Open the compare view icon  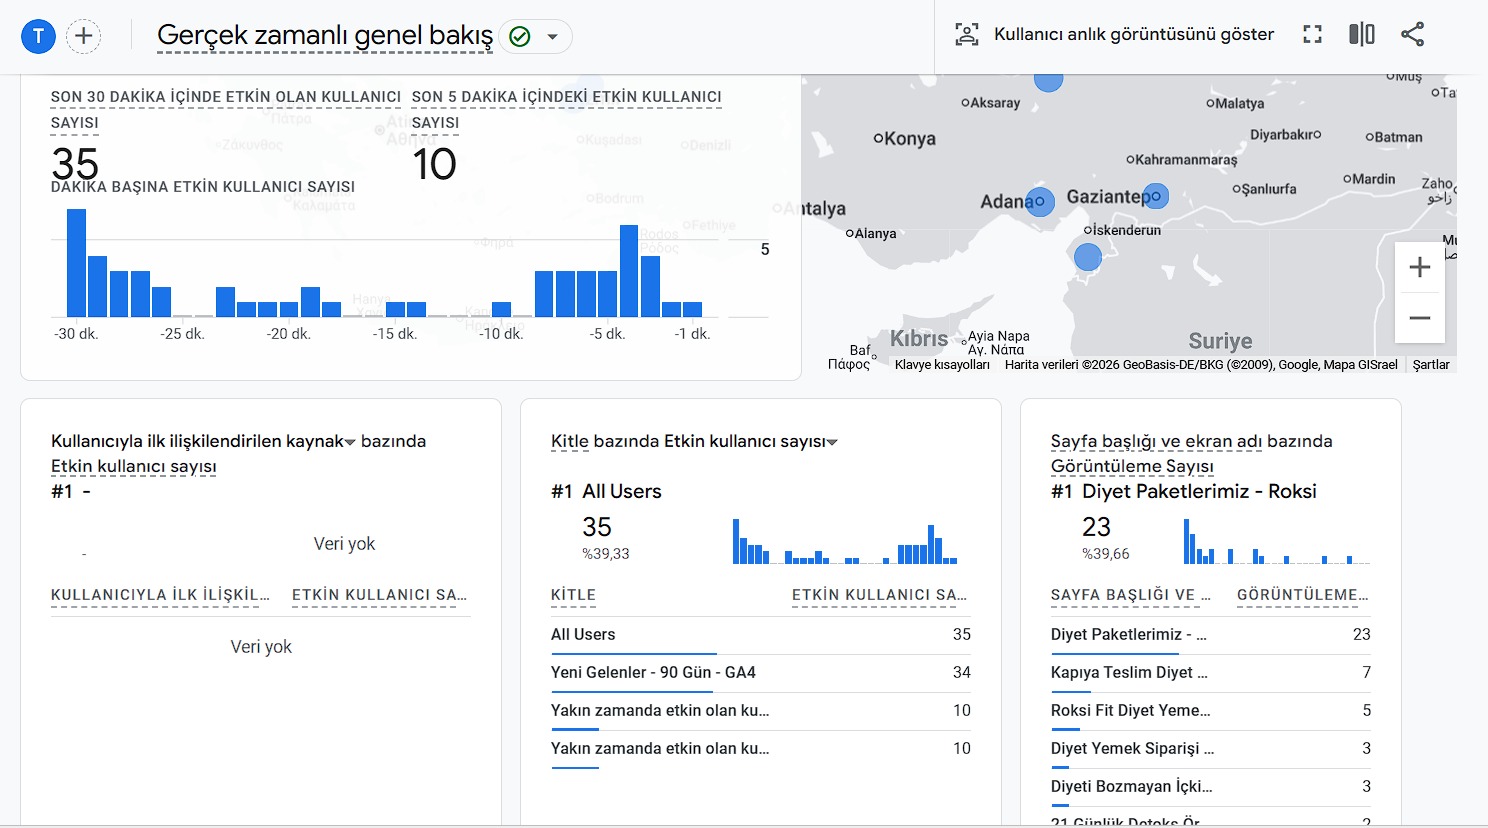pos(1361,34)
